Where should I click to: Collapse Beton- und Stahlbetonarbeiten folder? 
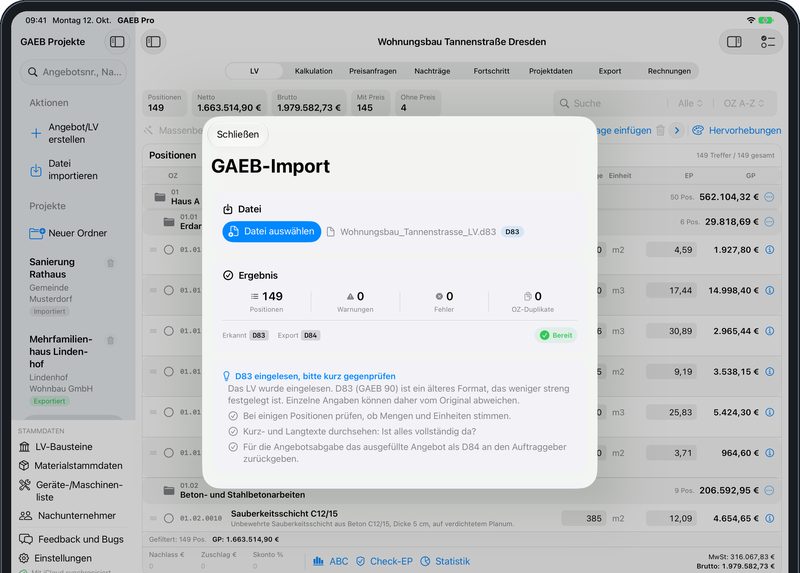pyautogui.click(x=169, y=490)
